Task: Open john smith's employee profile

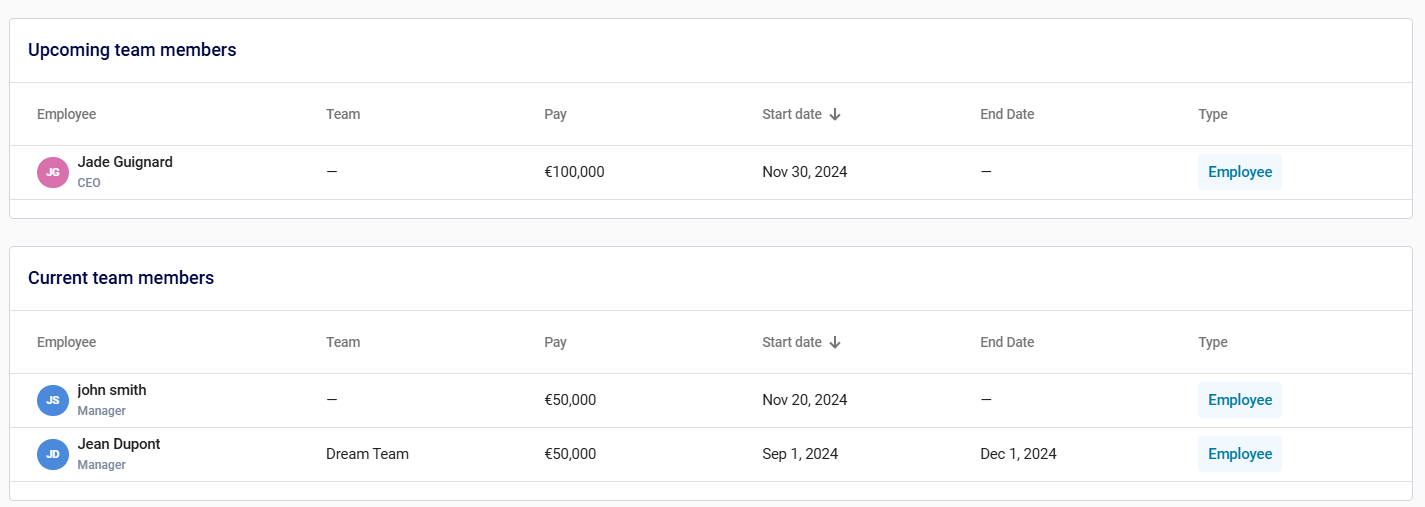Action: point(112,390)
